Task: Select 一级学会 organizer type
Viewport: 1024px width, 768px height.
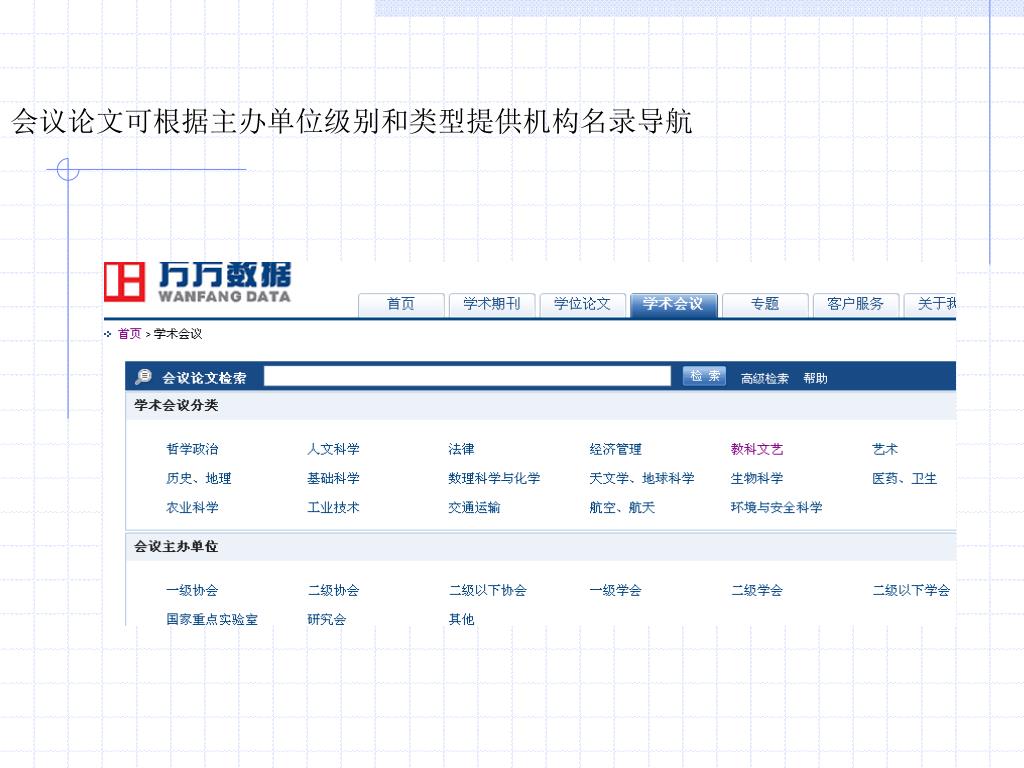Action: (x=615, y=590)
